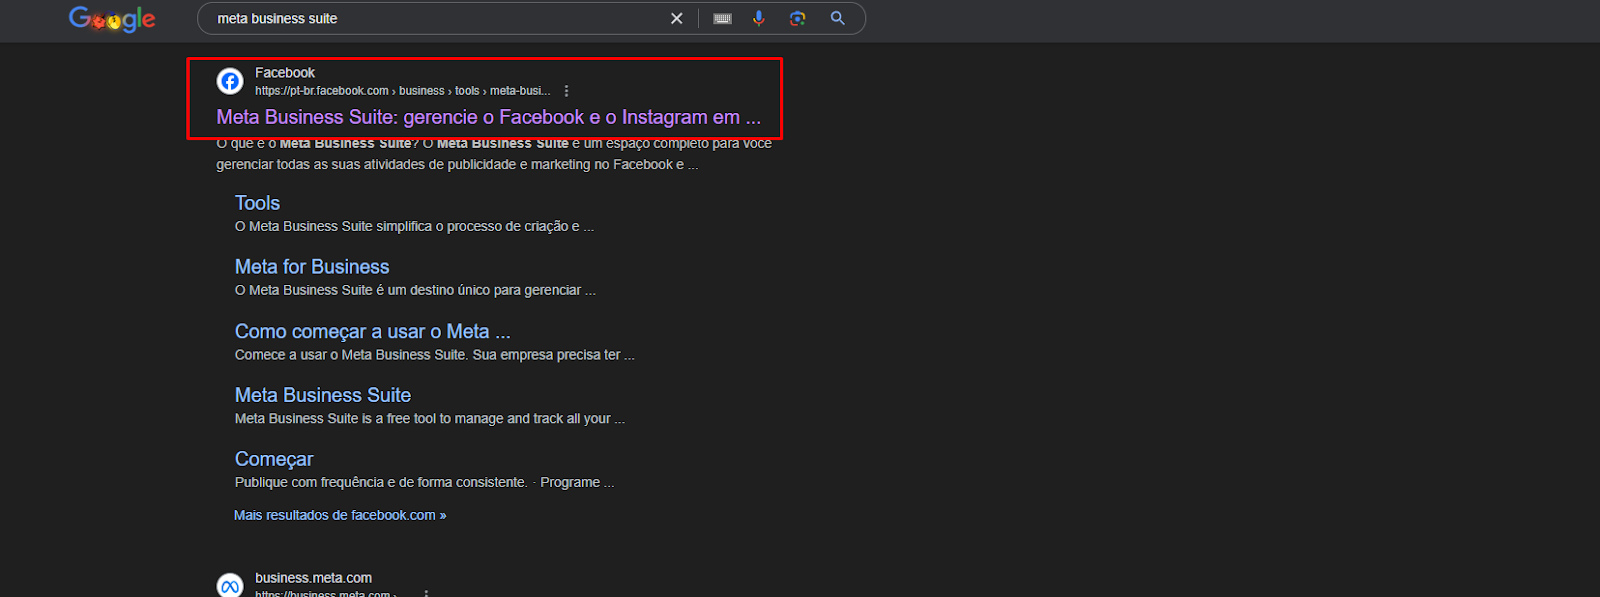The image size is (1600, 597).
Task: Click the Facebook favicon on first result
Action: point(230,81)
